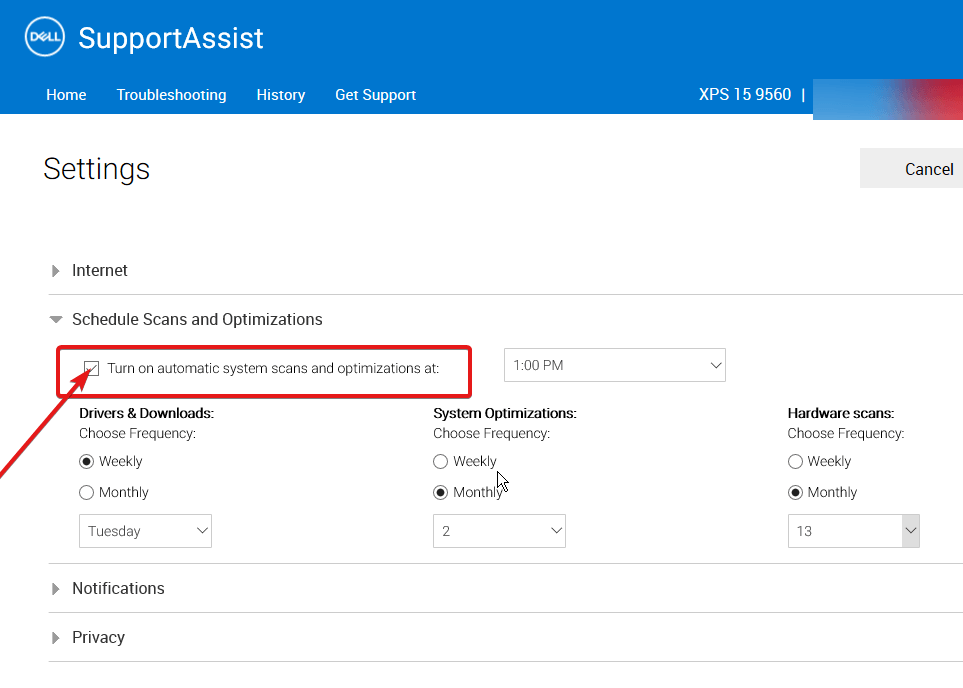Open the Home tab

(x=66, y=95)
